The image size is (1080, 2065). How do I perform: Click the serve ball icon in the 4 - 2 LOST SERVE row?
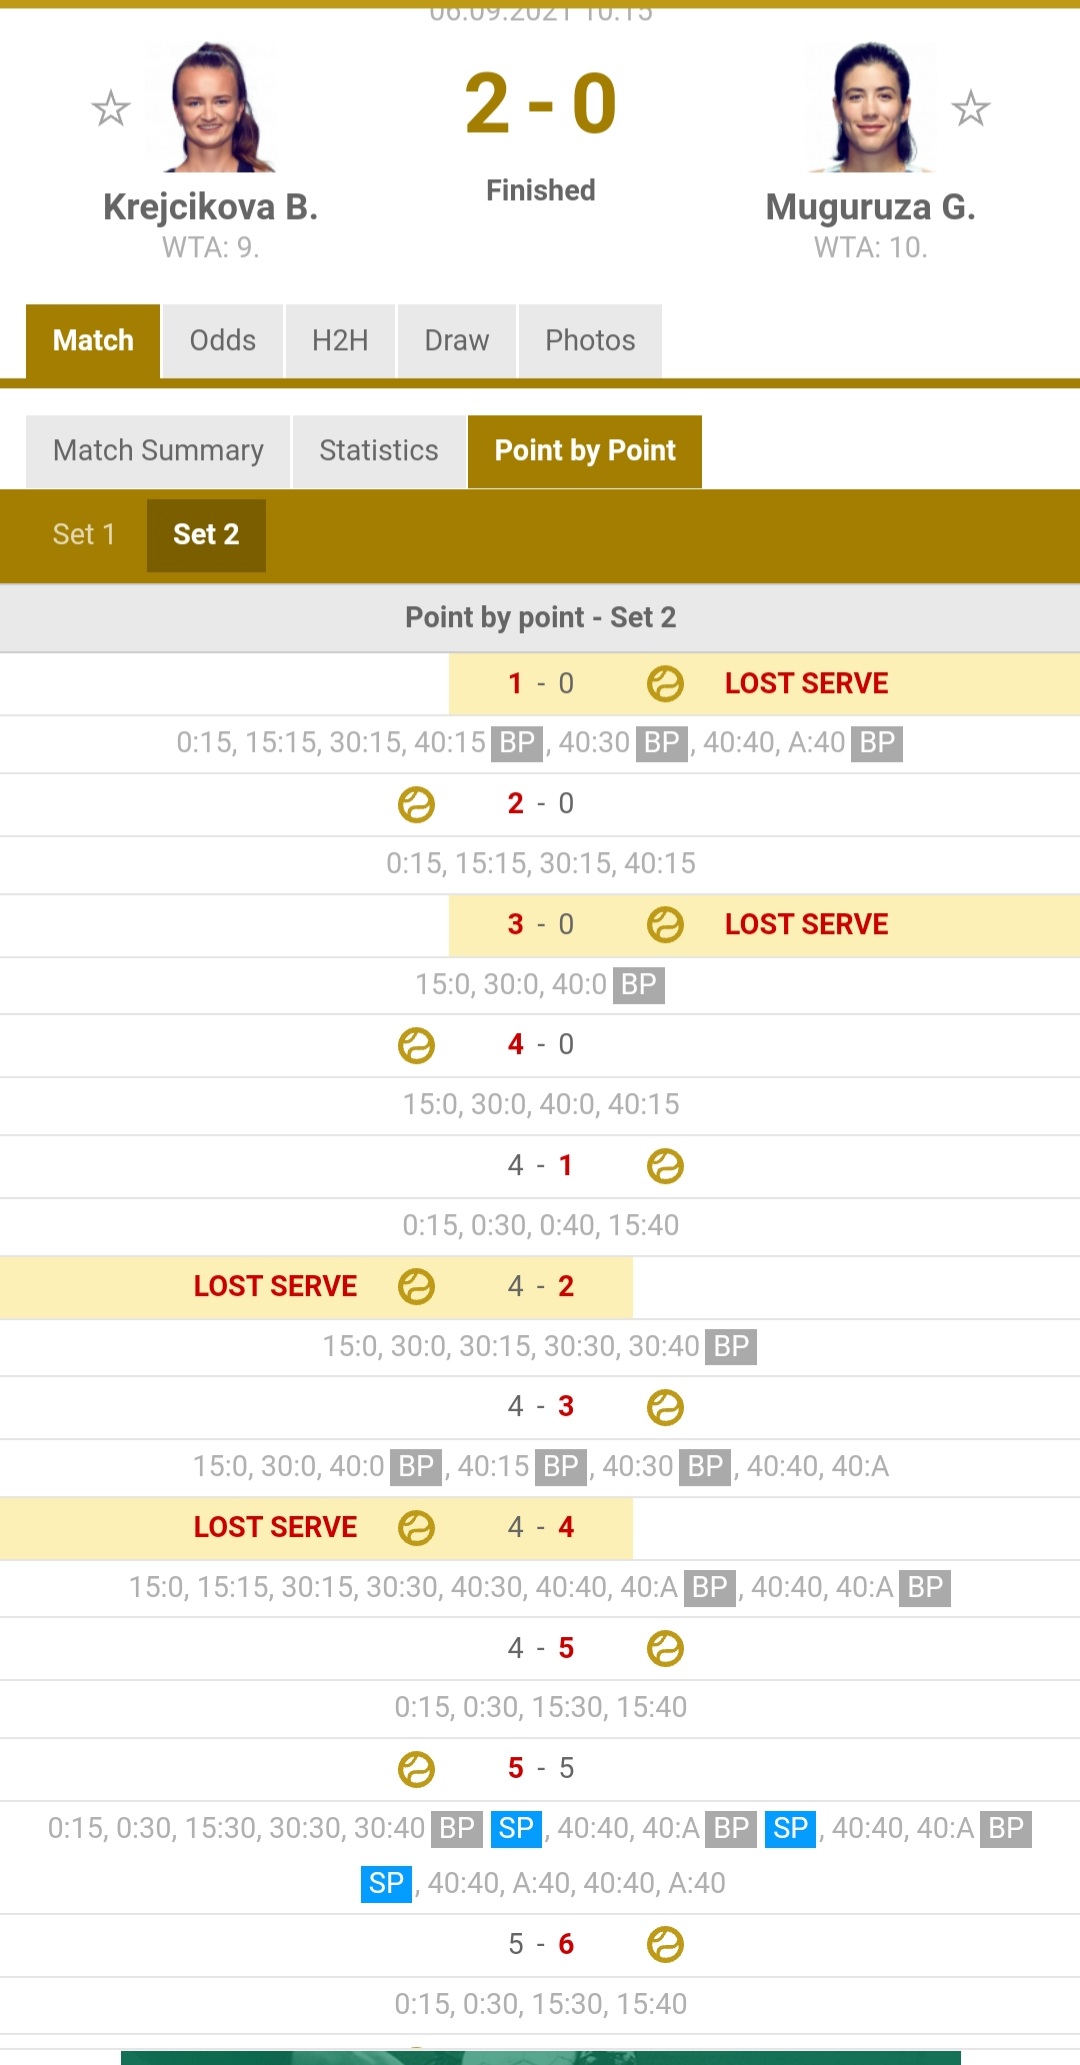[x=416, y=1287]
